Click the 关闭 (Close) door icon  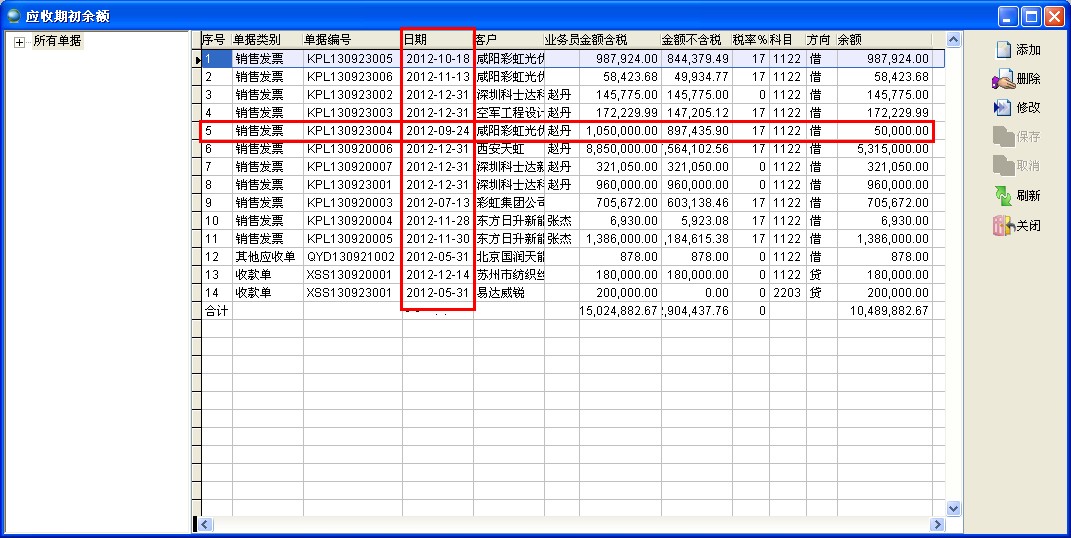tap(1003, 226)
